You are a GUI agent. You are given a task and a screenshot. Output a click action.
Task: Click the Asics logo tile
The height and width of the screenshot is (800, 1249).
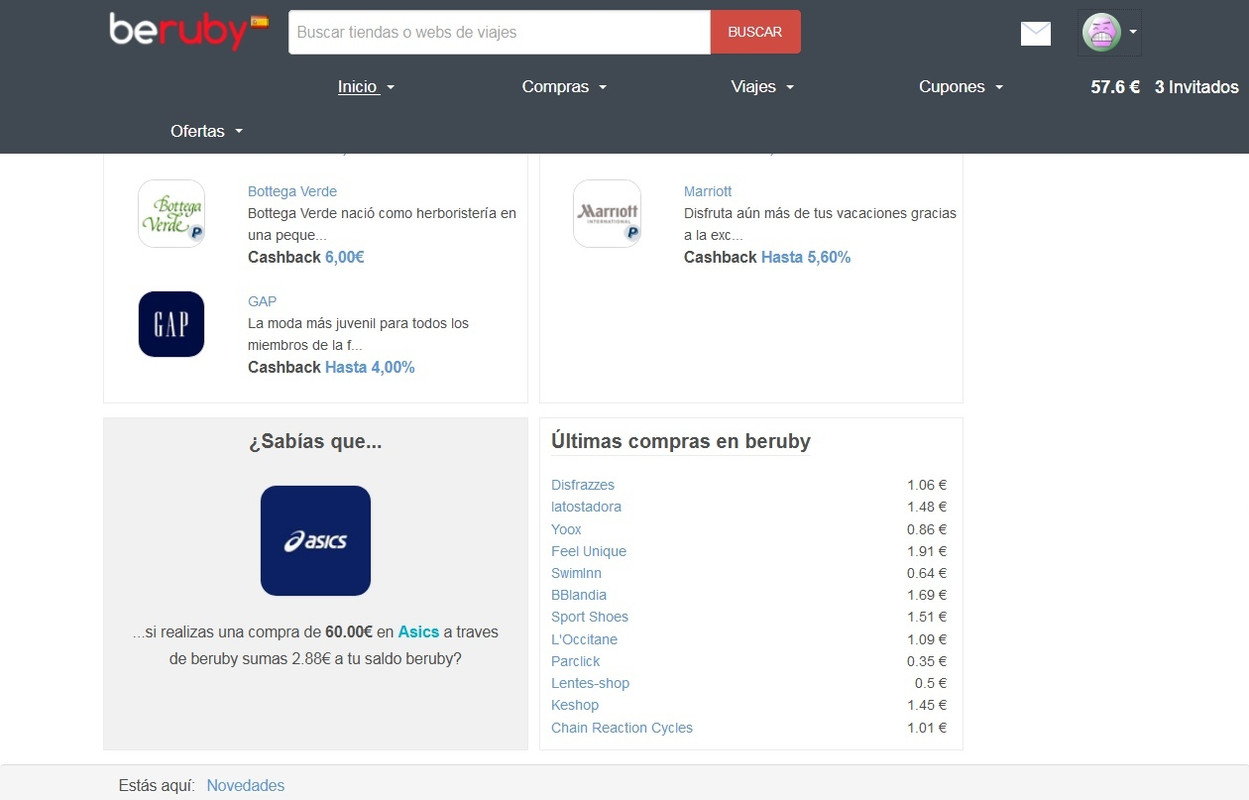[315, 540]
